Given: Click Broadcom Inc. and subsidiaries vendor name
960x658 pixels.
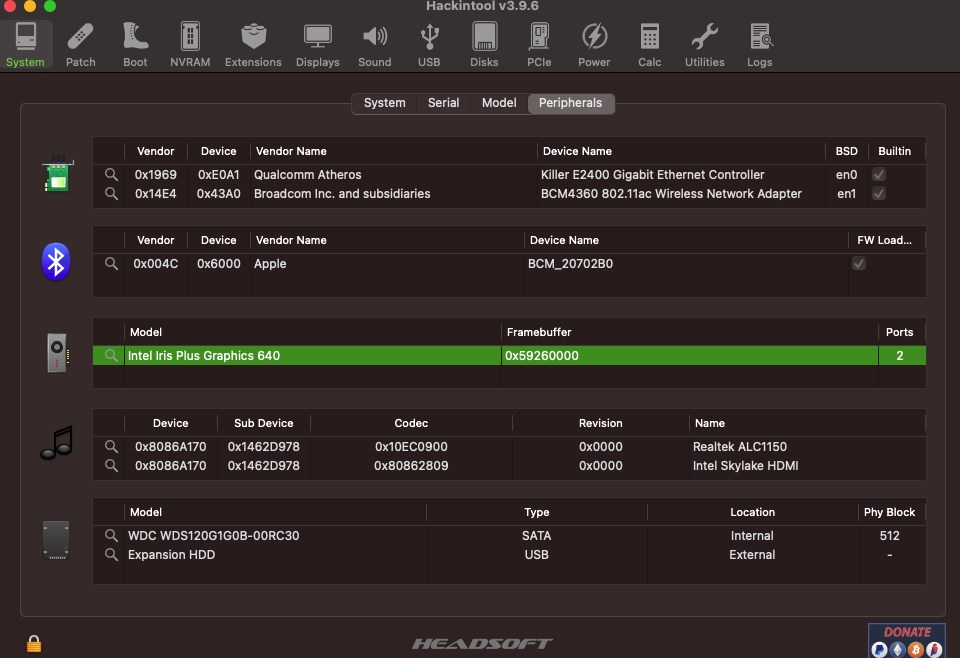Looking at the screenshot, I should (342, 193).
